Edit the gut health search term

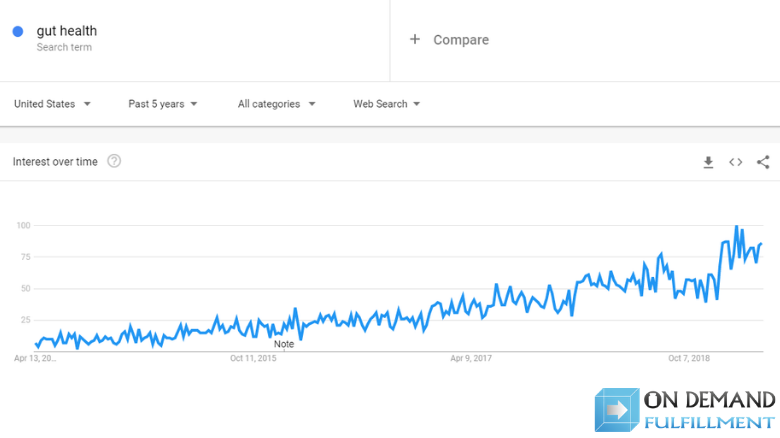click(67, 31)
